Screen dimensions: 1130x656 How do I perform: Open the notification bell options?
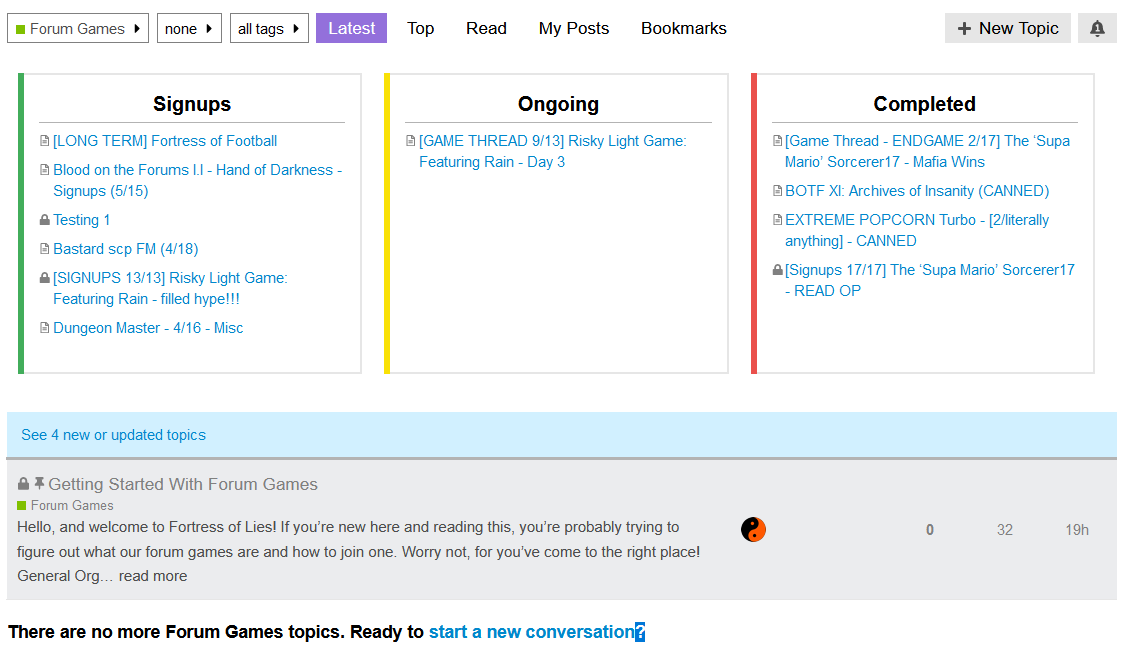click(x=1097, y=28)
